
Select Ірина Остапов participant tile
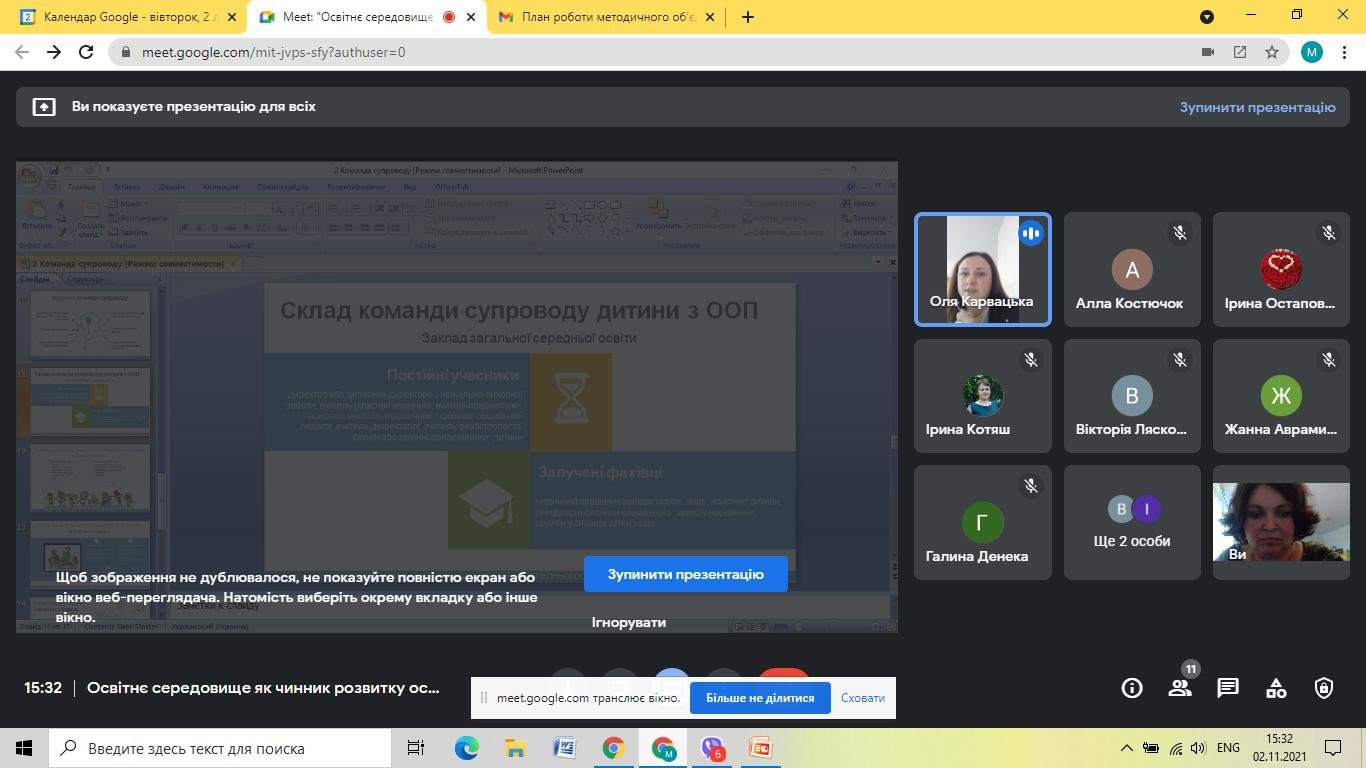1280,269
